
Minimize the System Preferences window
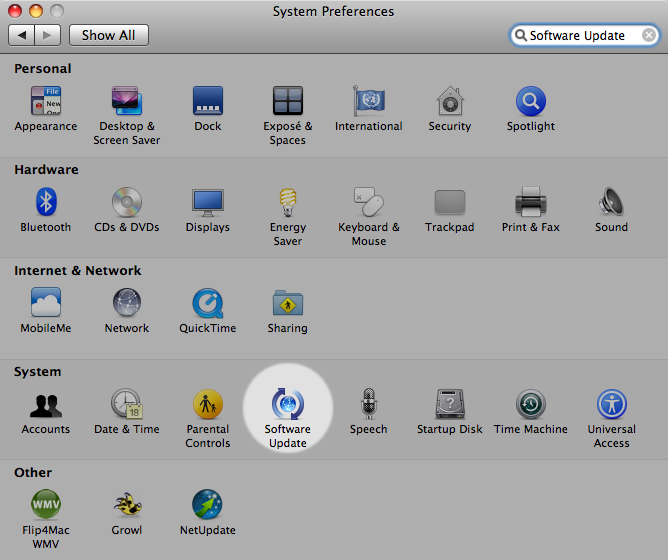point(36,11)
